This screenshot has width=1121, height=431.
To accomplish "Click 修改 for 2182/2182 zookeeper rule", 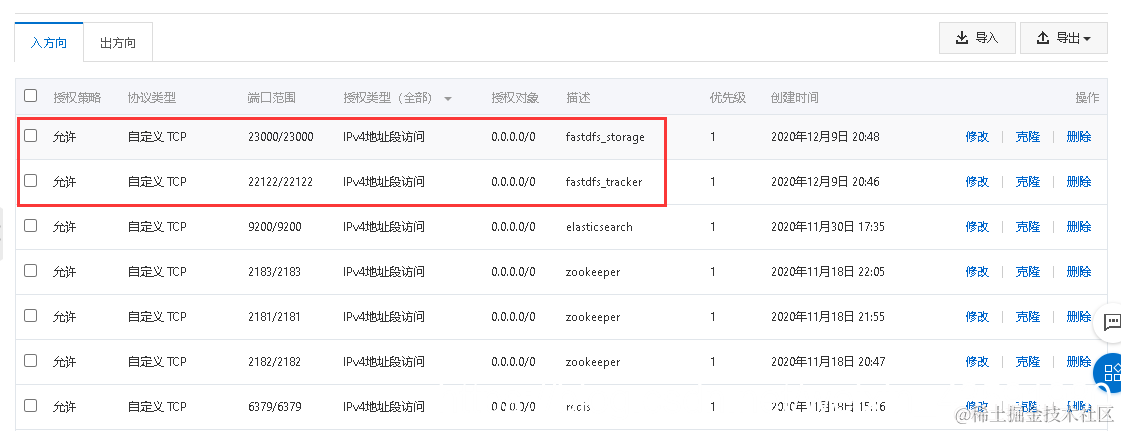I will click(x=977, y=362).
